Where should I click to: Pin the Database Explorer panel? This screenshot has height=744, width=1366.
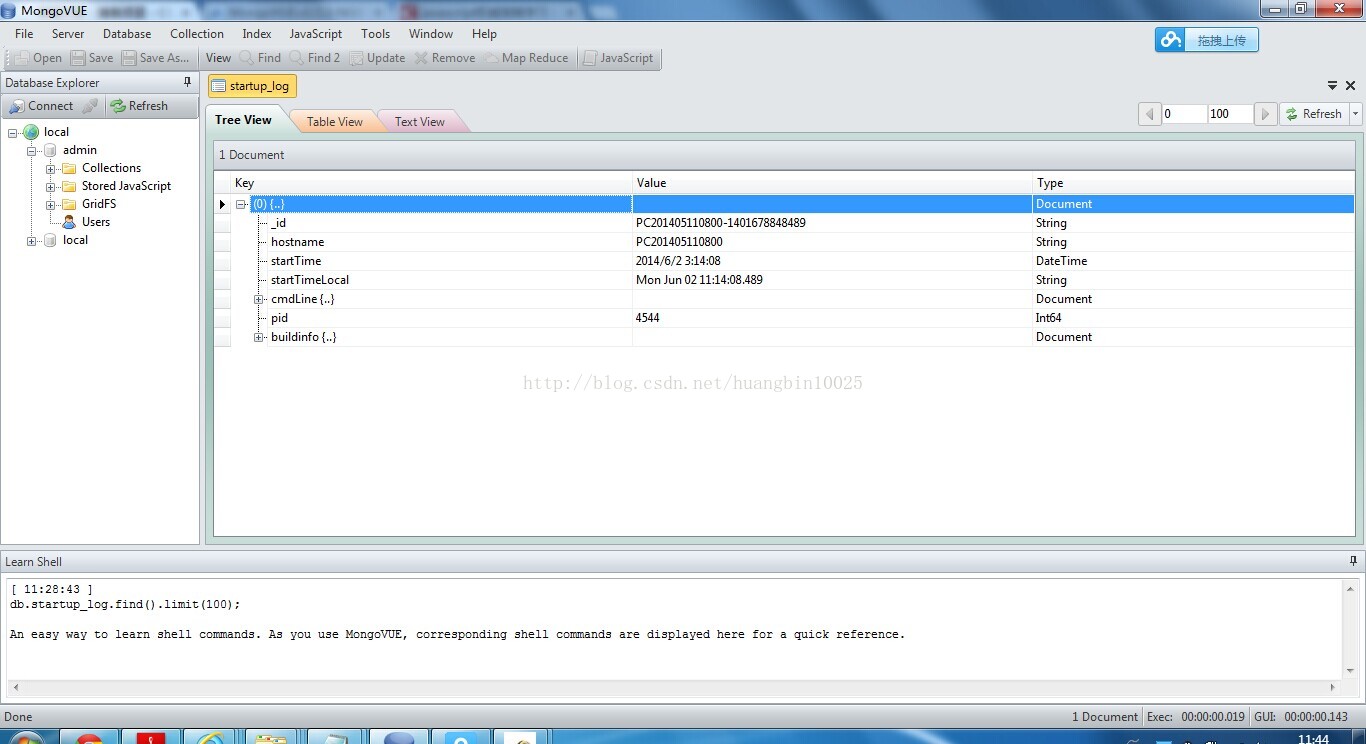click(187, 83)
